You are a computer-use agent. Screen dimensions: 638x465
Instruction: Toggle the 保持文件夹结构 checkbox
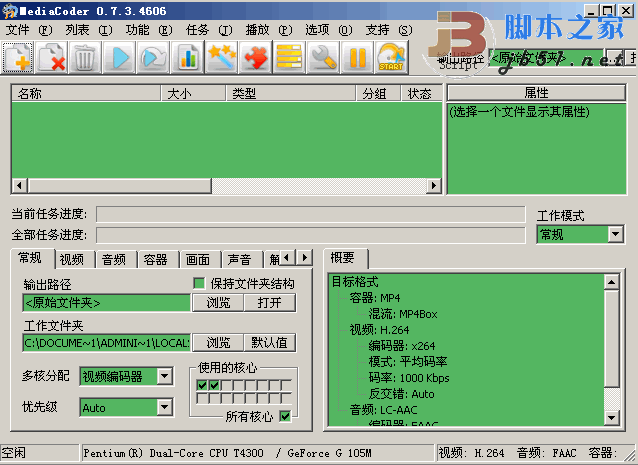point(199,283)
